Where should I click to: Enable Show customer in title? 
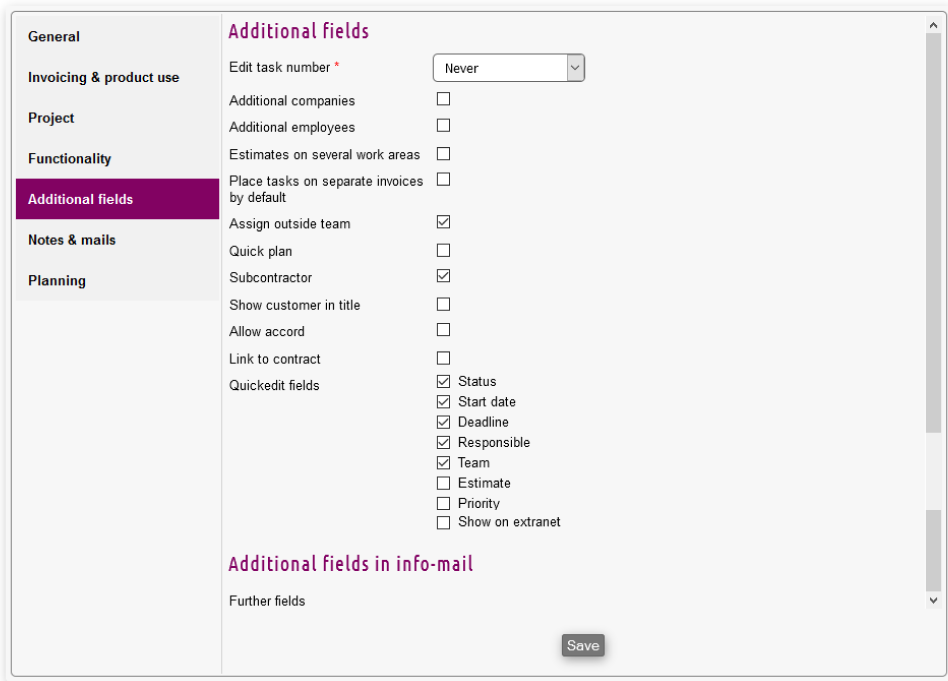click(x=443, y=304)
